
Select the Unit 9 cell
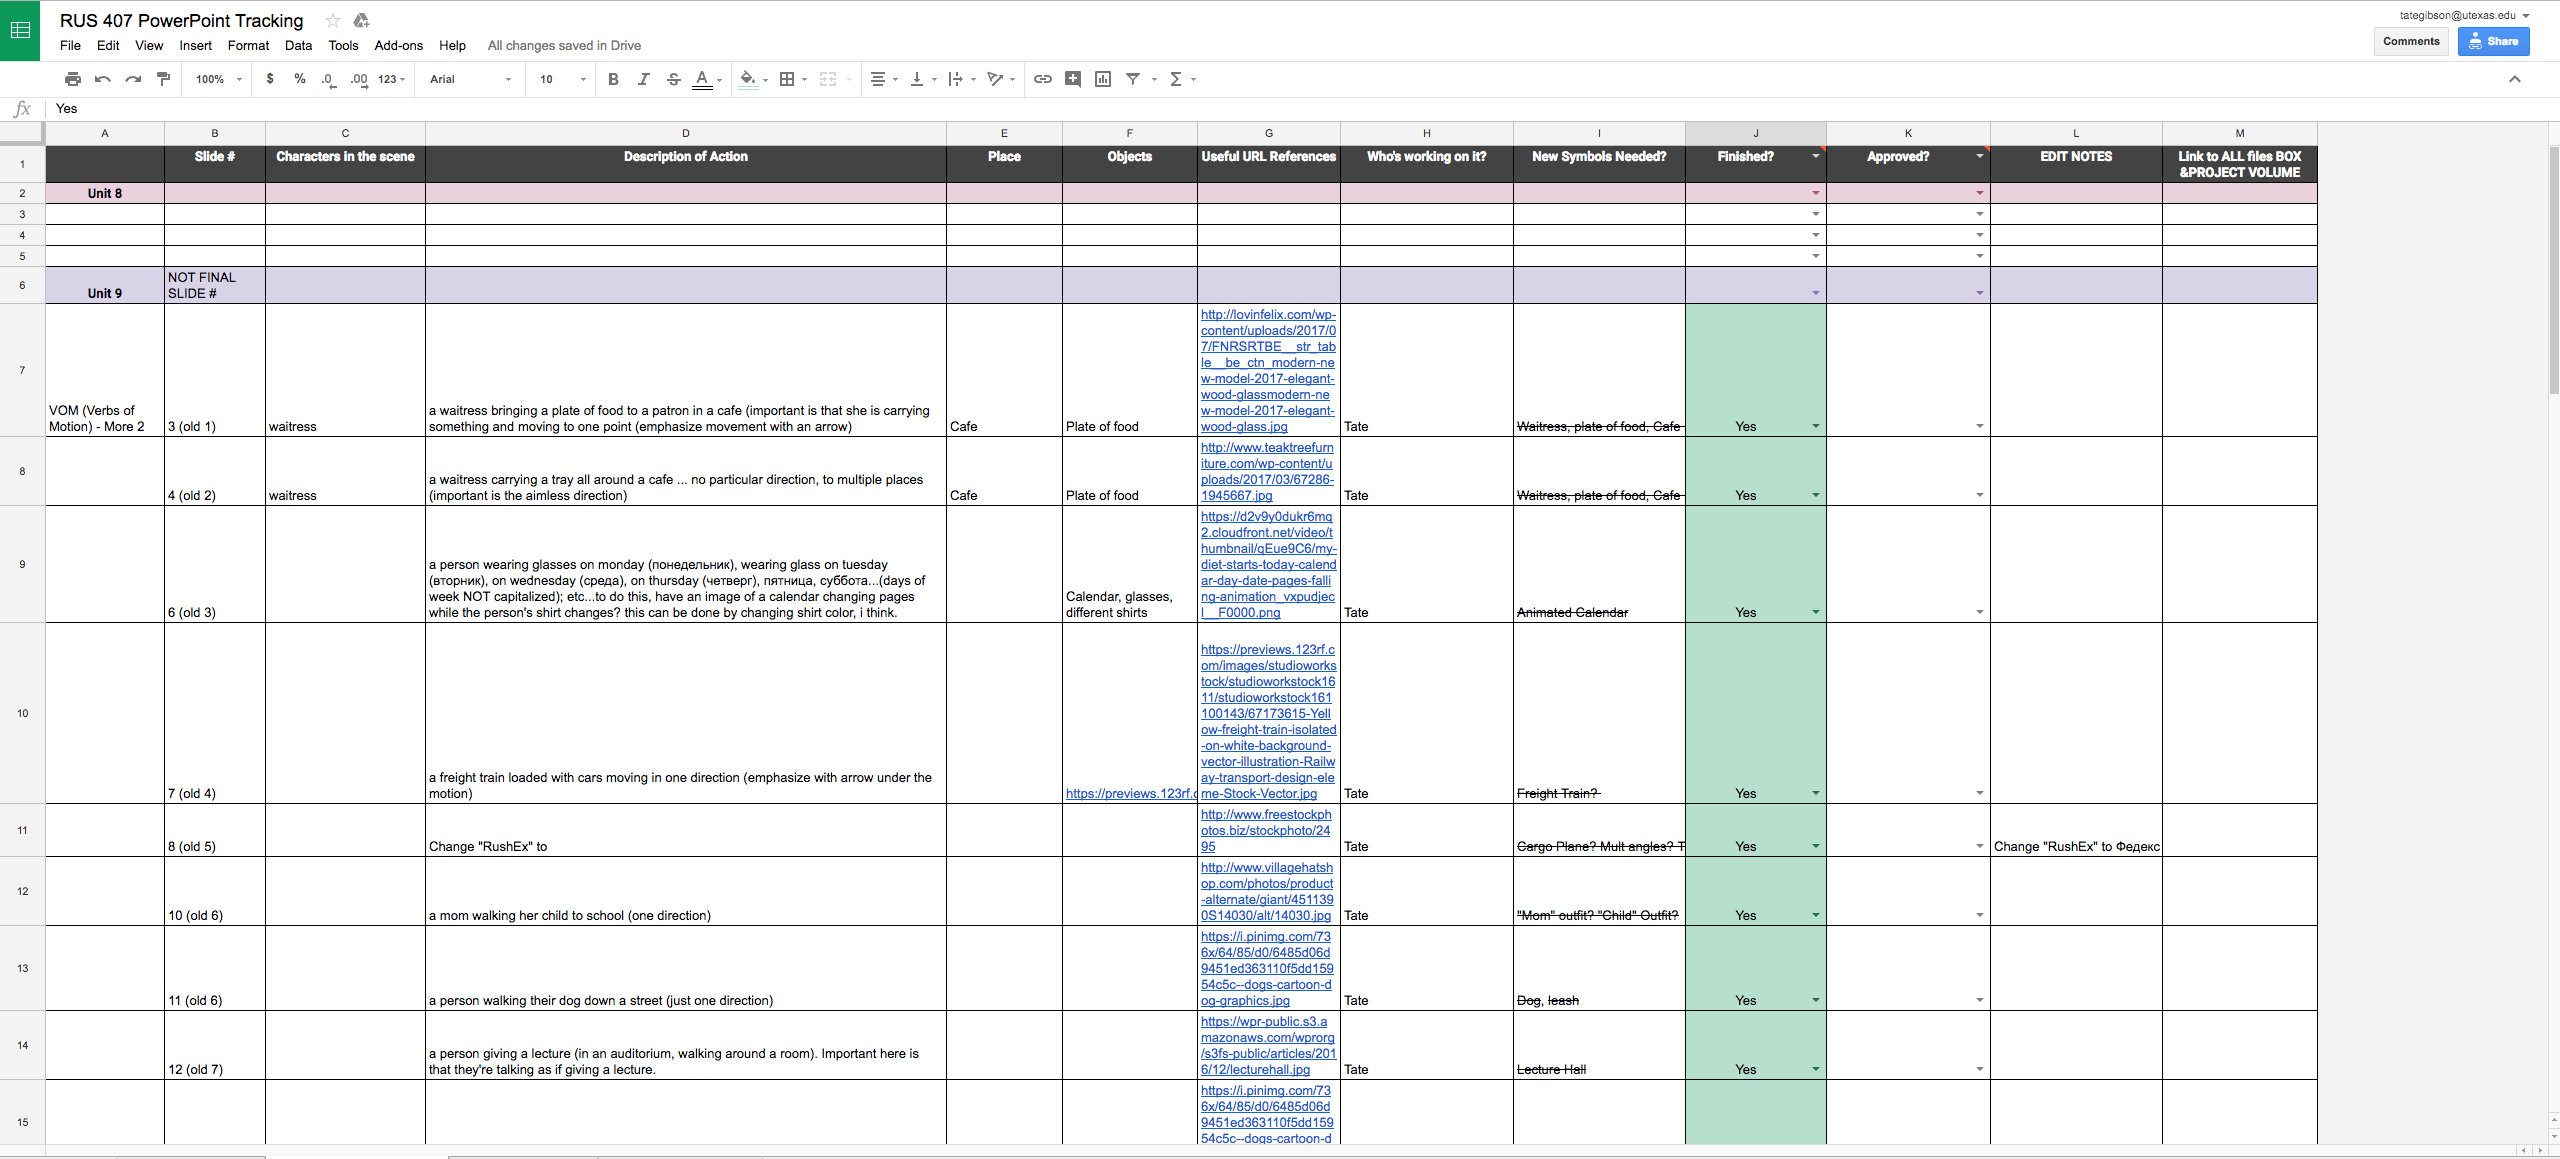point(105,285)
